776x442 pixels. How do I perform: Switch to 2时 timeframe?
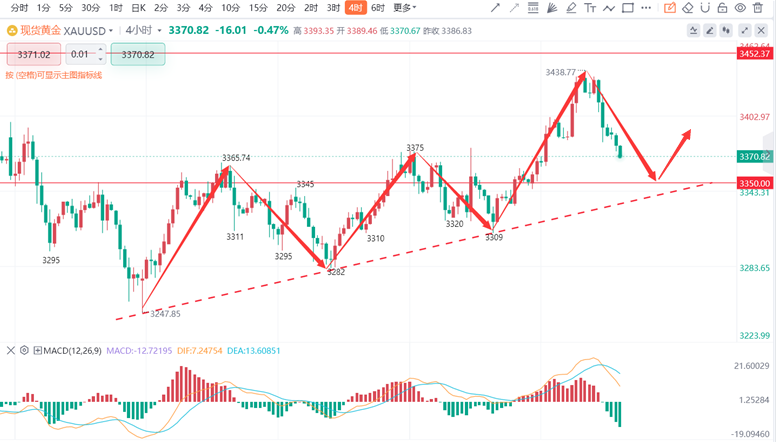311,8
